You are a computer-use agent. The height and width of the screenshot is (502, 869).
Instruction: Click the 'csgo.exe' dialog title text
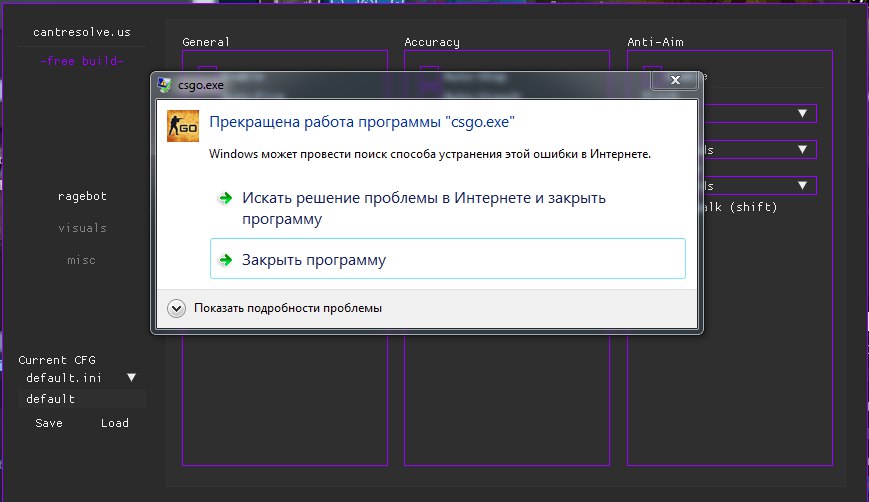pyautogui.click(x=201, y=85)
